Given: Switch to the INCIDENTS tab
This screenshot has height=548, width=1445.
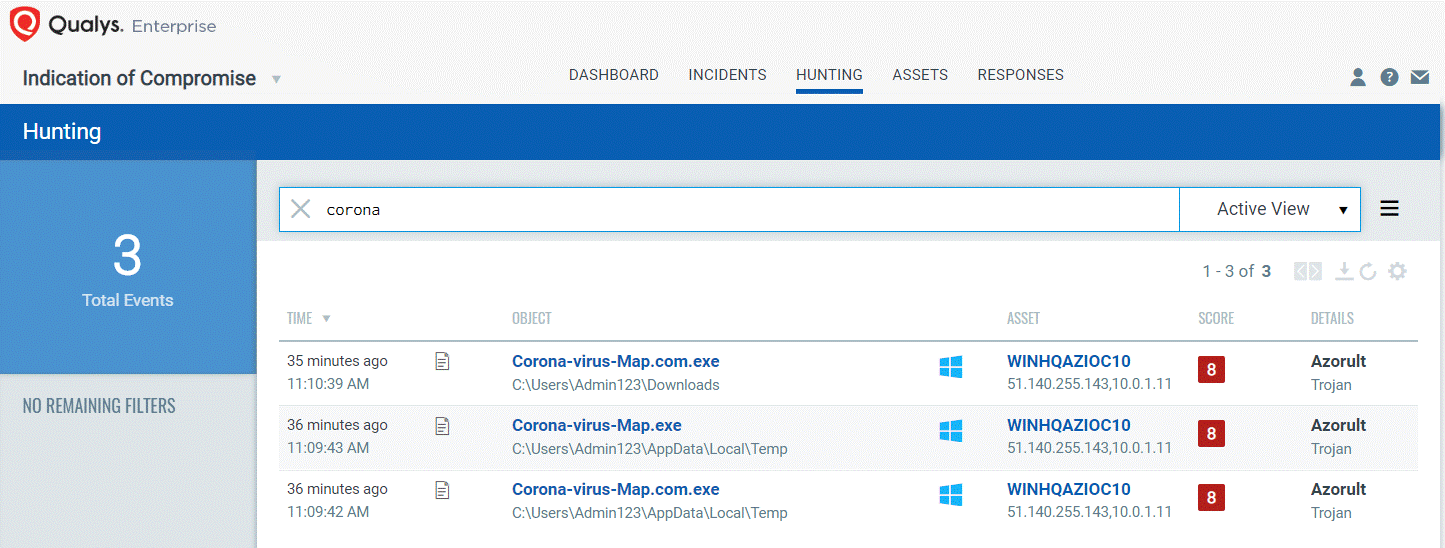Looking at the screenshot, I should (x=727, y=75).
